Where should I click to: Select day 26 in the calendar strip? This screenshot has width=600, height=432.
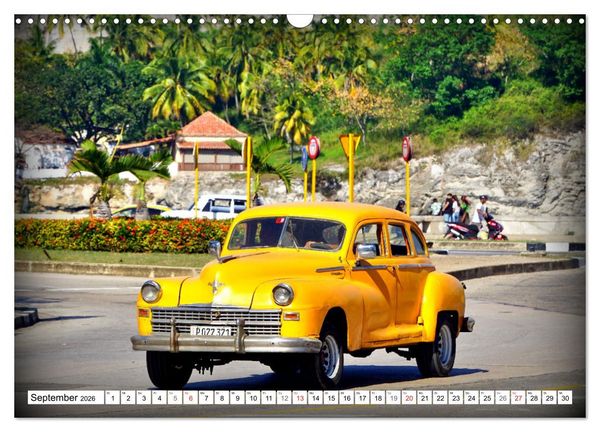pyautogui.click(x=503, y=398)
